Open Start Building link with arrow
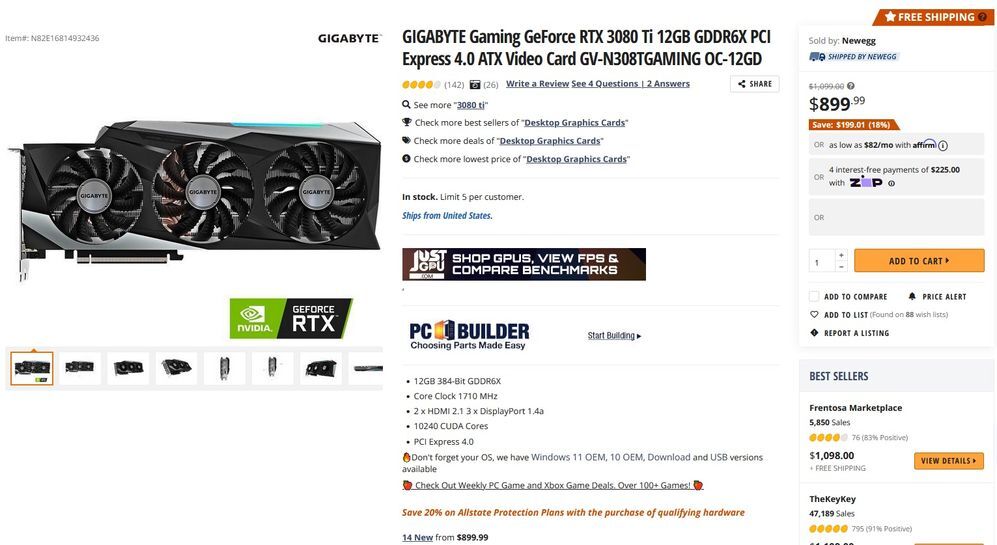The image size is (997, 545). [614, 336]
